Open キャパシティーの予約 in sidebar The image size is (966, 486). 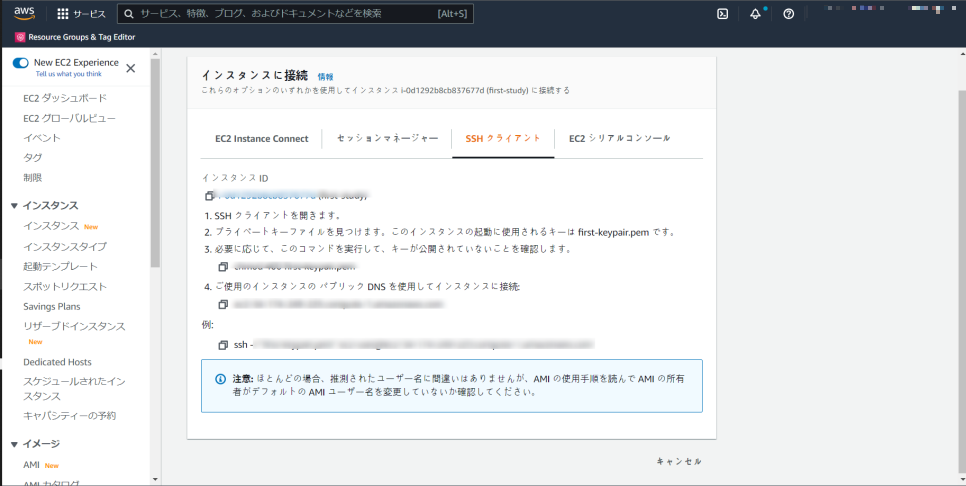(69, 416)
